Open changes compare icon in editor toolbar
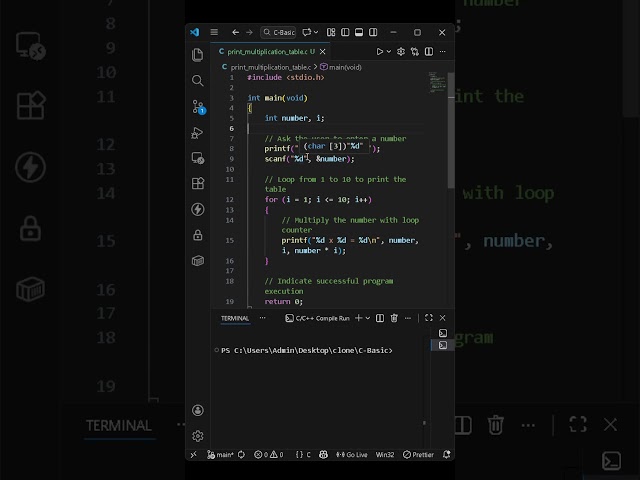 [x=415, y=51]
